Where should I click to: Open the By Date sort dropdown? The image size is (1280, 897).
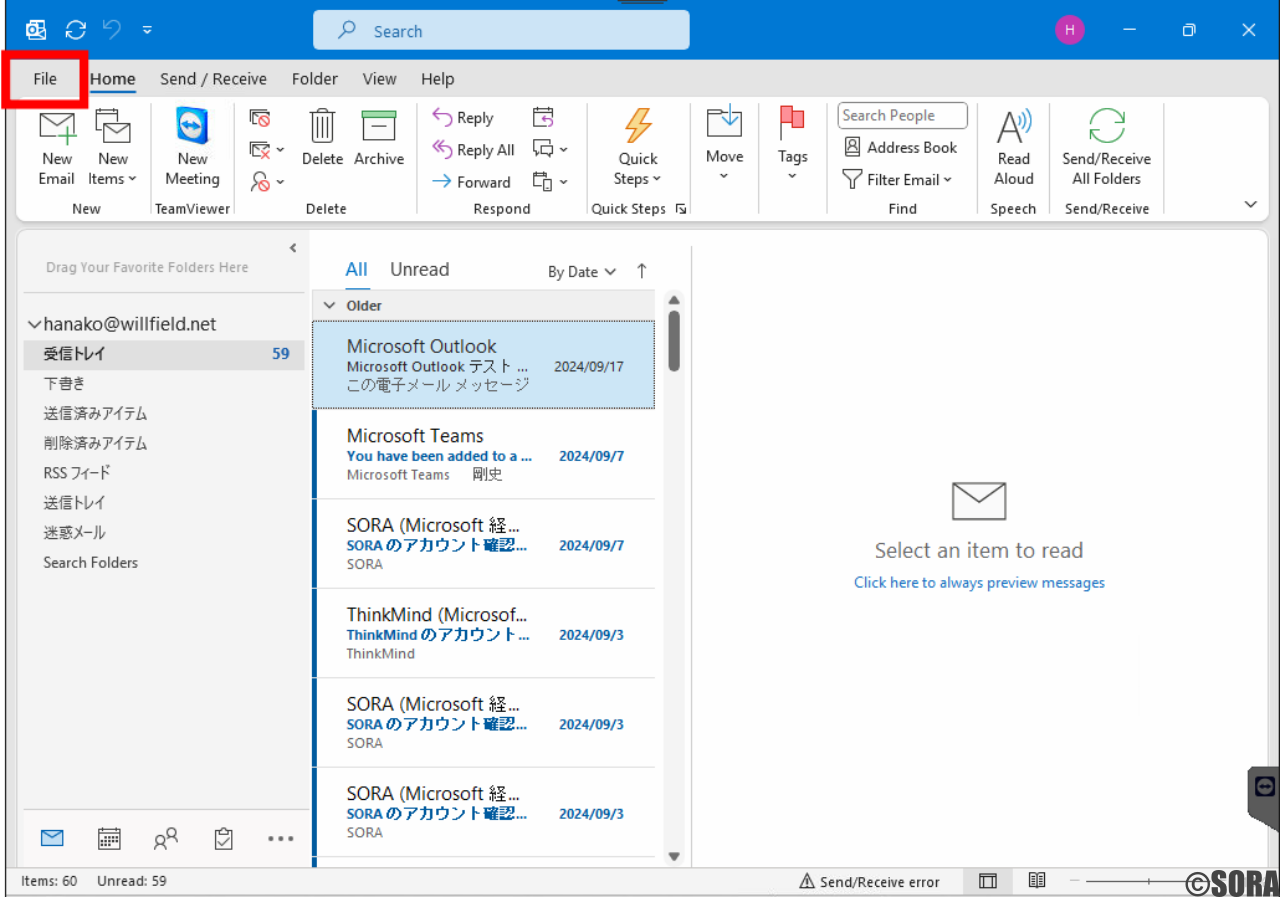pyautogui.click(x=581, y=271)
